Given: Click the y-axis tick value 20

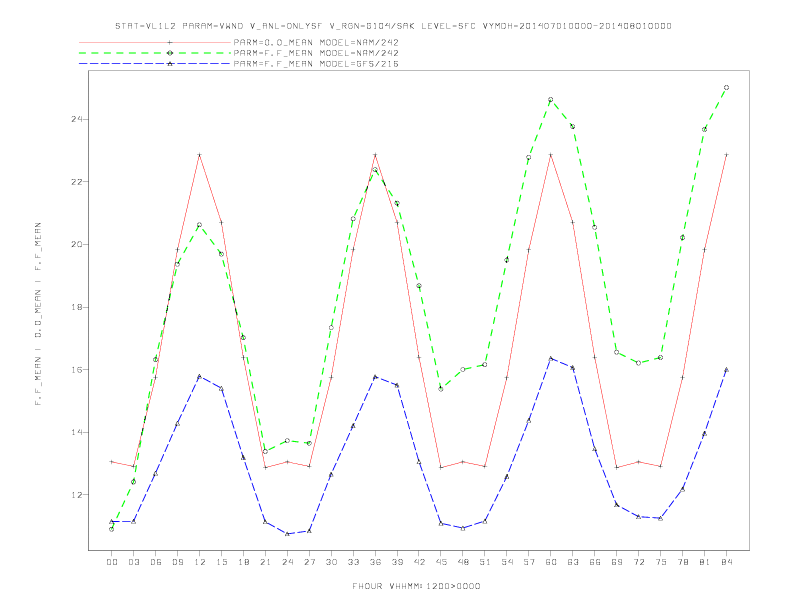Looking at the screenshot, I should pos(77,244).
